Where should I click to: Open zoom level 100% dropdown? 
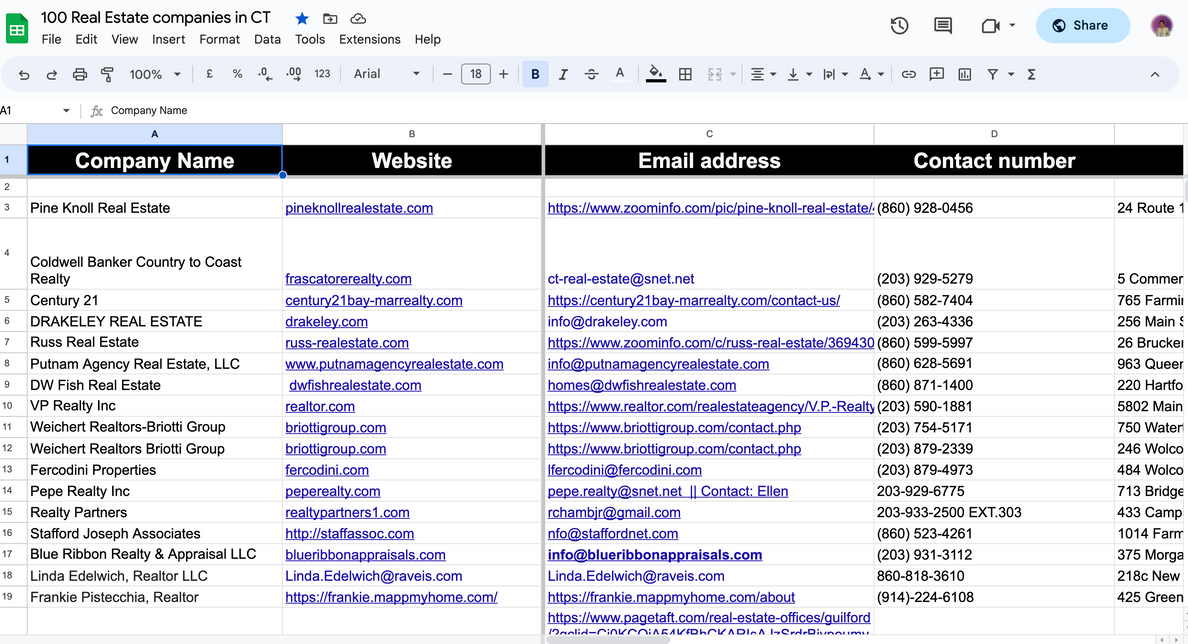[x=155, y=74]
